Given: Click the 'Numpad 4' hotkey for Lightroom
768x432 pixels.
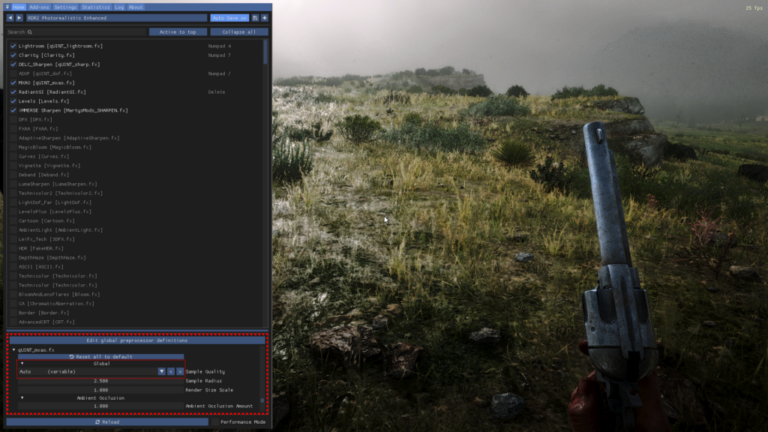Looking at the screenshot, I should tap(219, 46).
